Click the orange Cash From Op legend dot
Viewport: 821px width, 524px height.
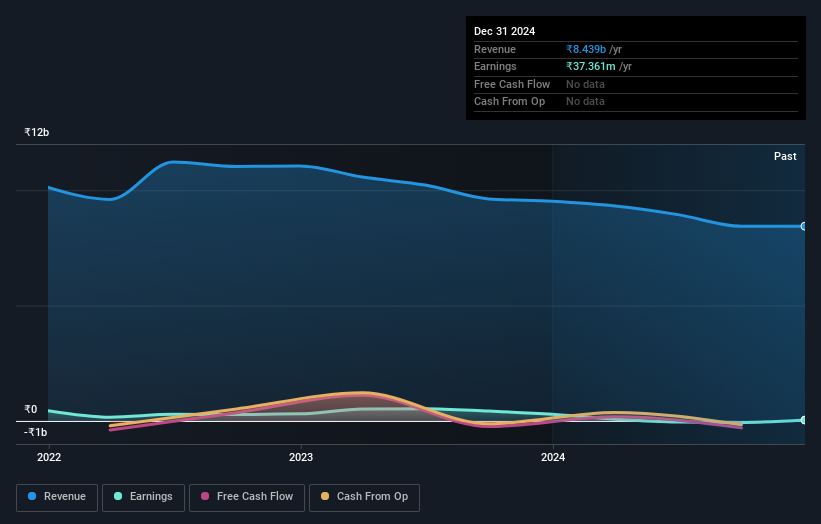pos(325,496)
